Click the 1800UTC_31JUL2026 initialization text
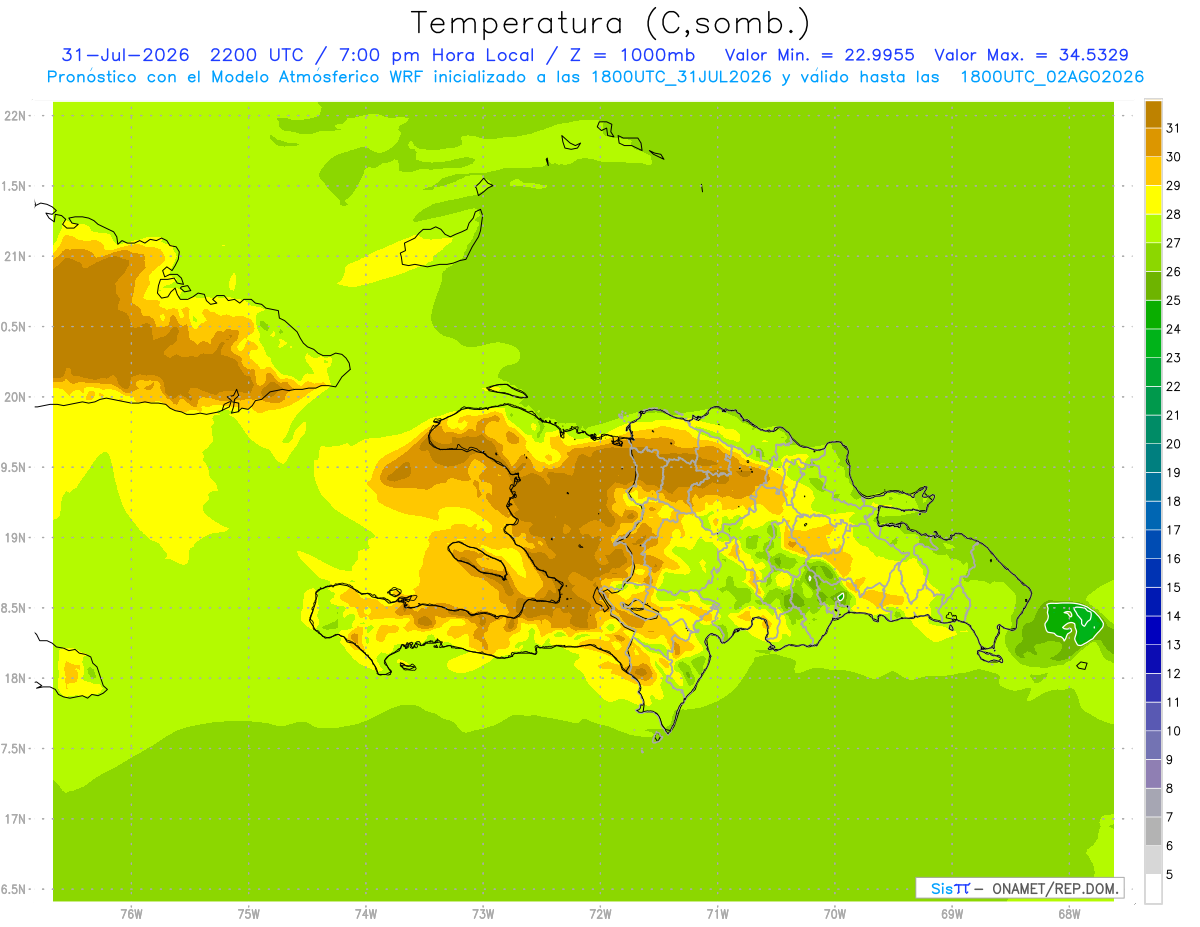The width and height of the screenshot is (1200, 927). click(680, 77)
